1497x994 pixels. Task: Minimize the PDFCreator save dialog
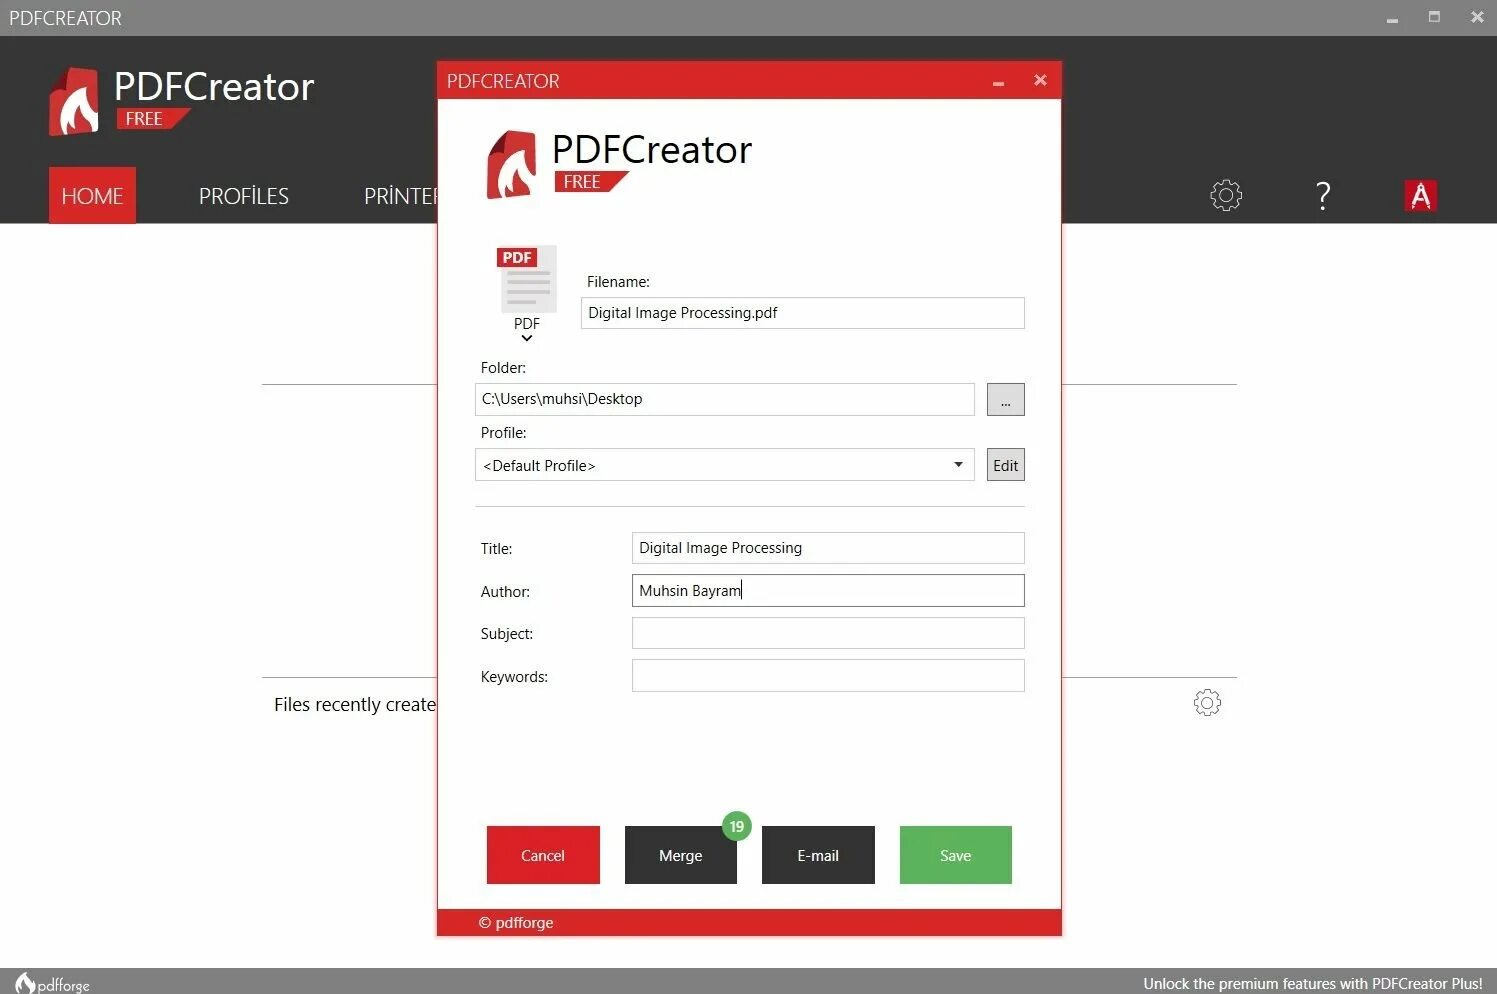click(x=998, y=82)
